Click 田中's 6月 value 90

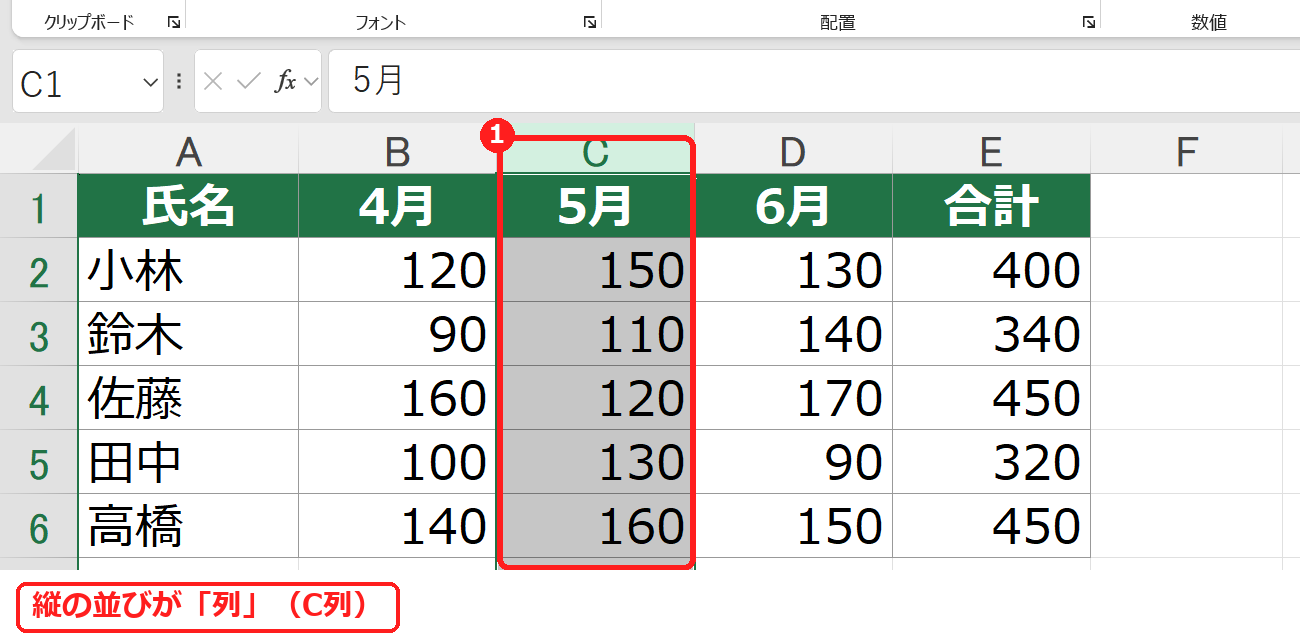(x=793, y=462)
